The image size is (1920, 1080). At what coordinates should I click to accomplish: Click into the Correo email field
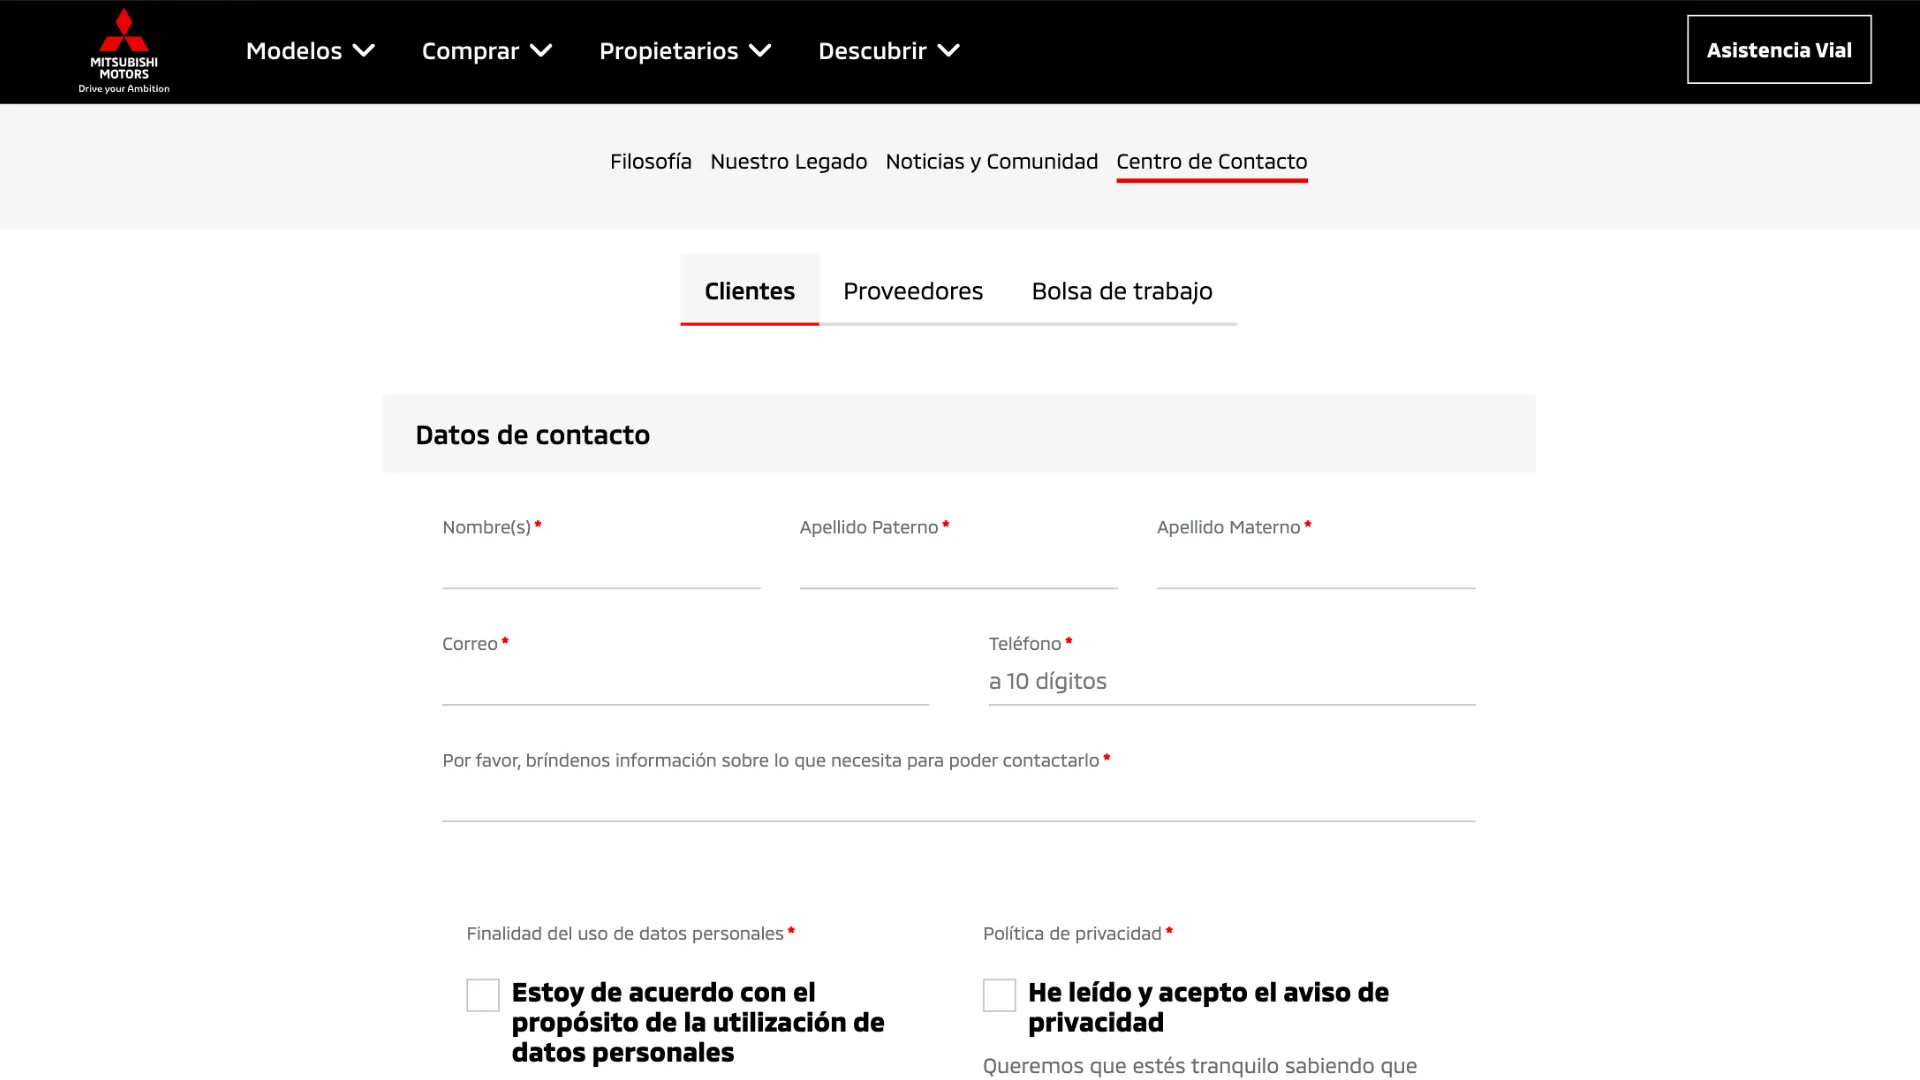tap(685, 684)
